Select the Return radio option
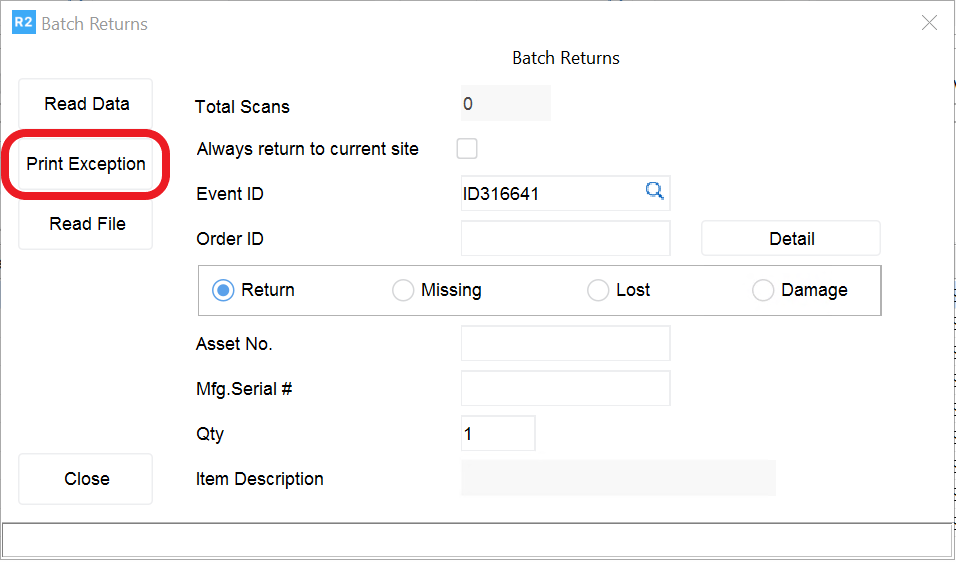Viewport: 956px width, 562px height. pos(223,290)
